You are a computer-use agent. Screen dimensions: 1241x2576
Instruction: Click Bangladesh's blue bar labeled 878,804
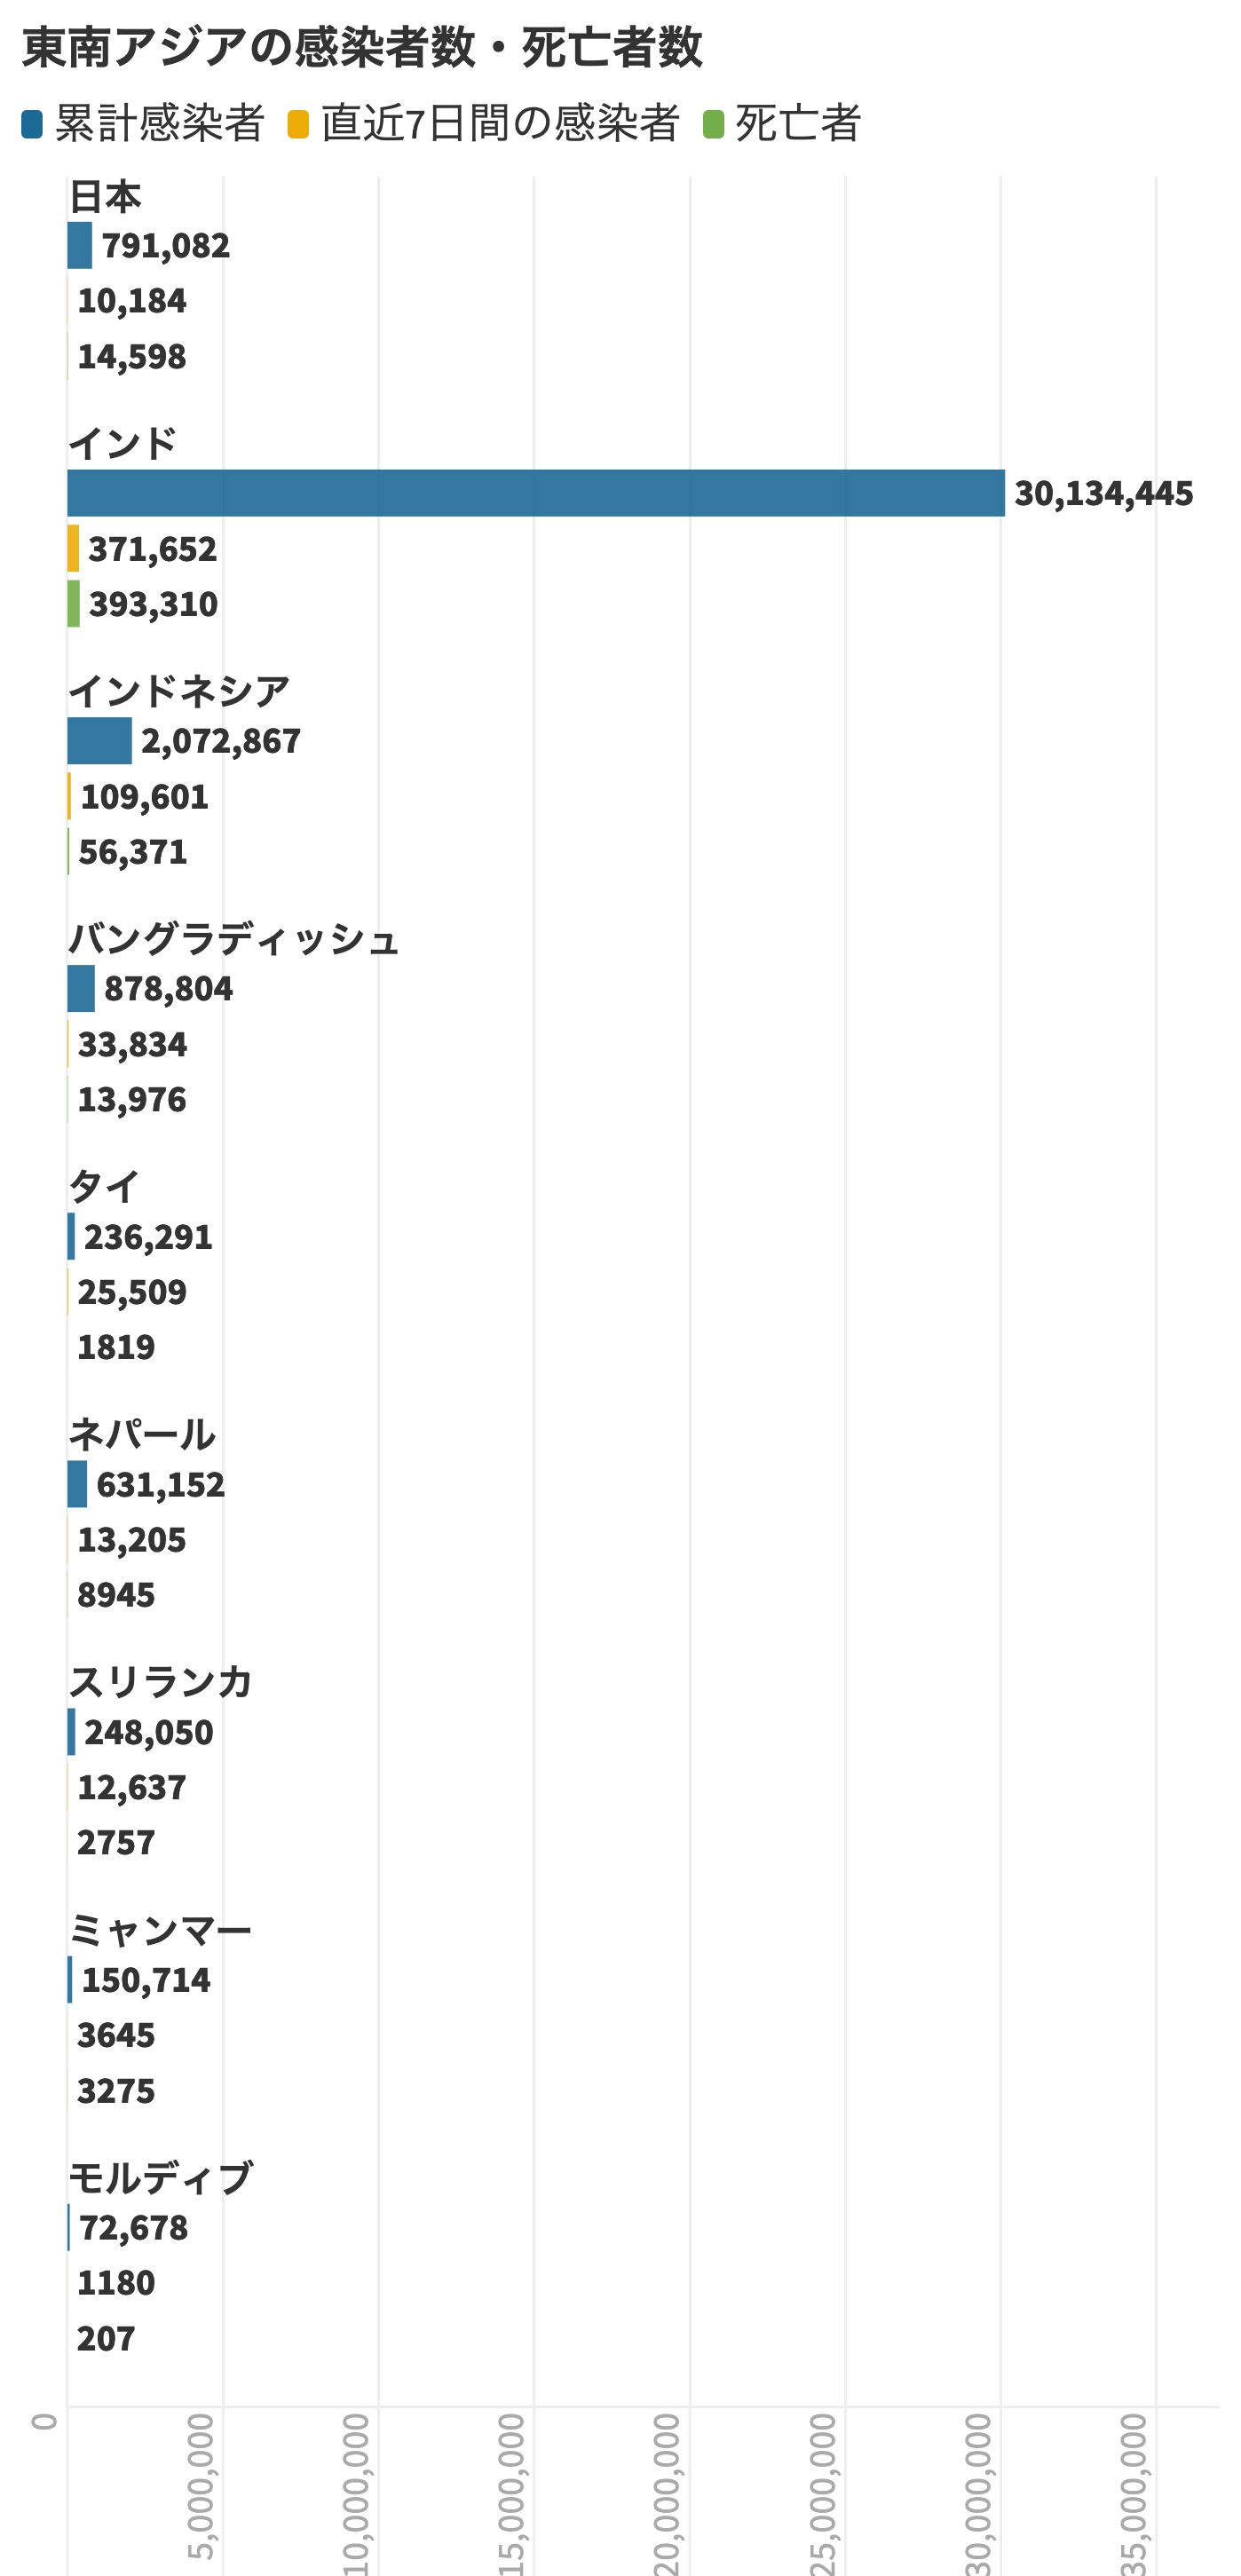tap(81, 988)
